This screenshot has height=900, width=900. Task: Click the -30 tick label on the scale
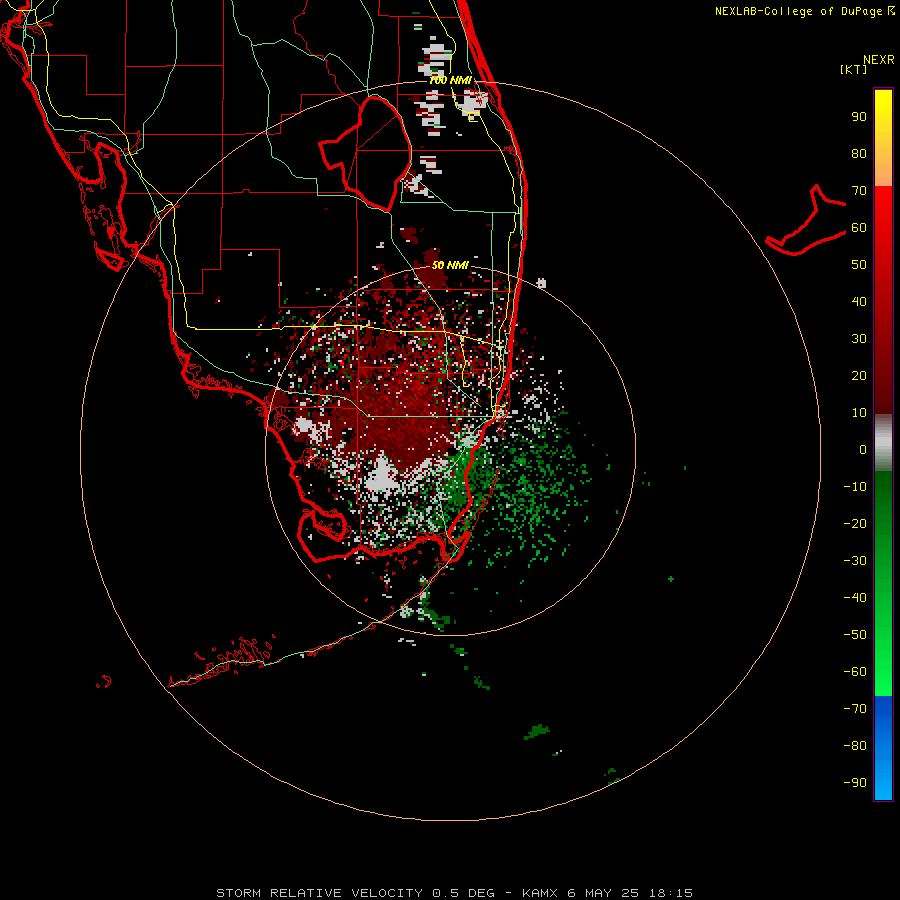pos(855,561)
